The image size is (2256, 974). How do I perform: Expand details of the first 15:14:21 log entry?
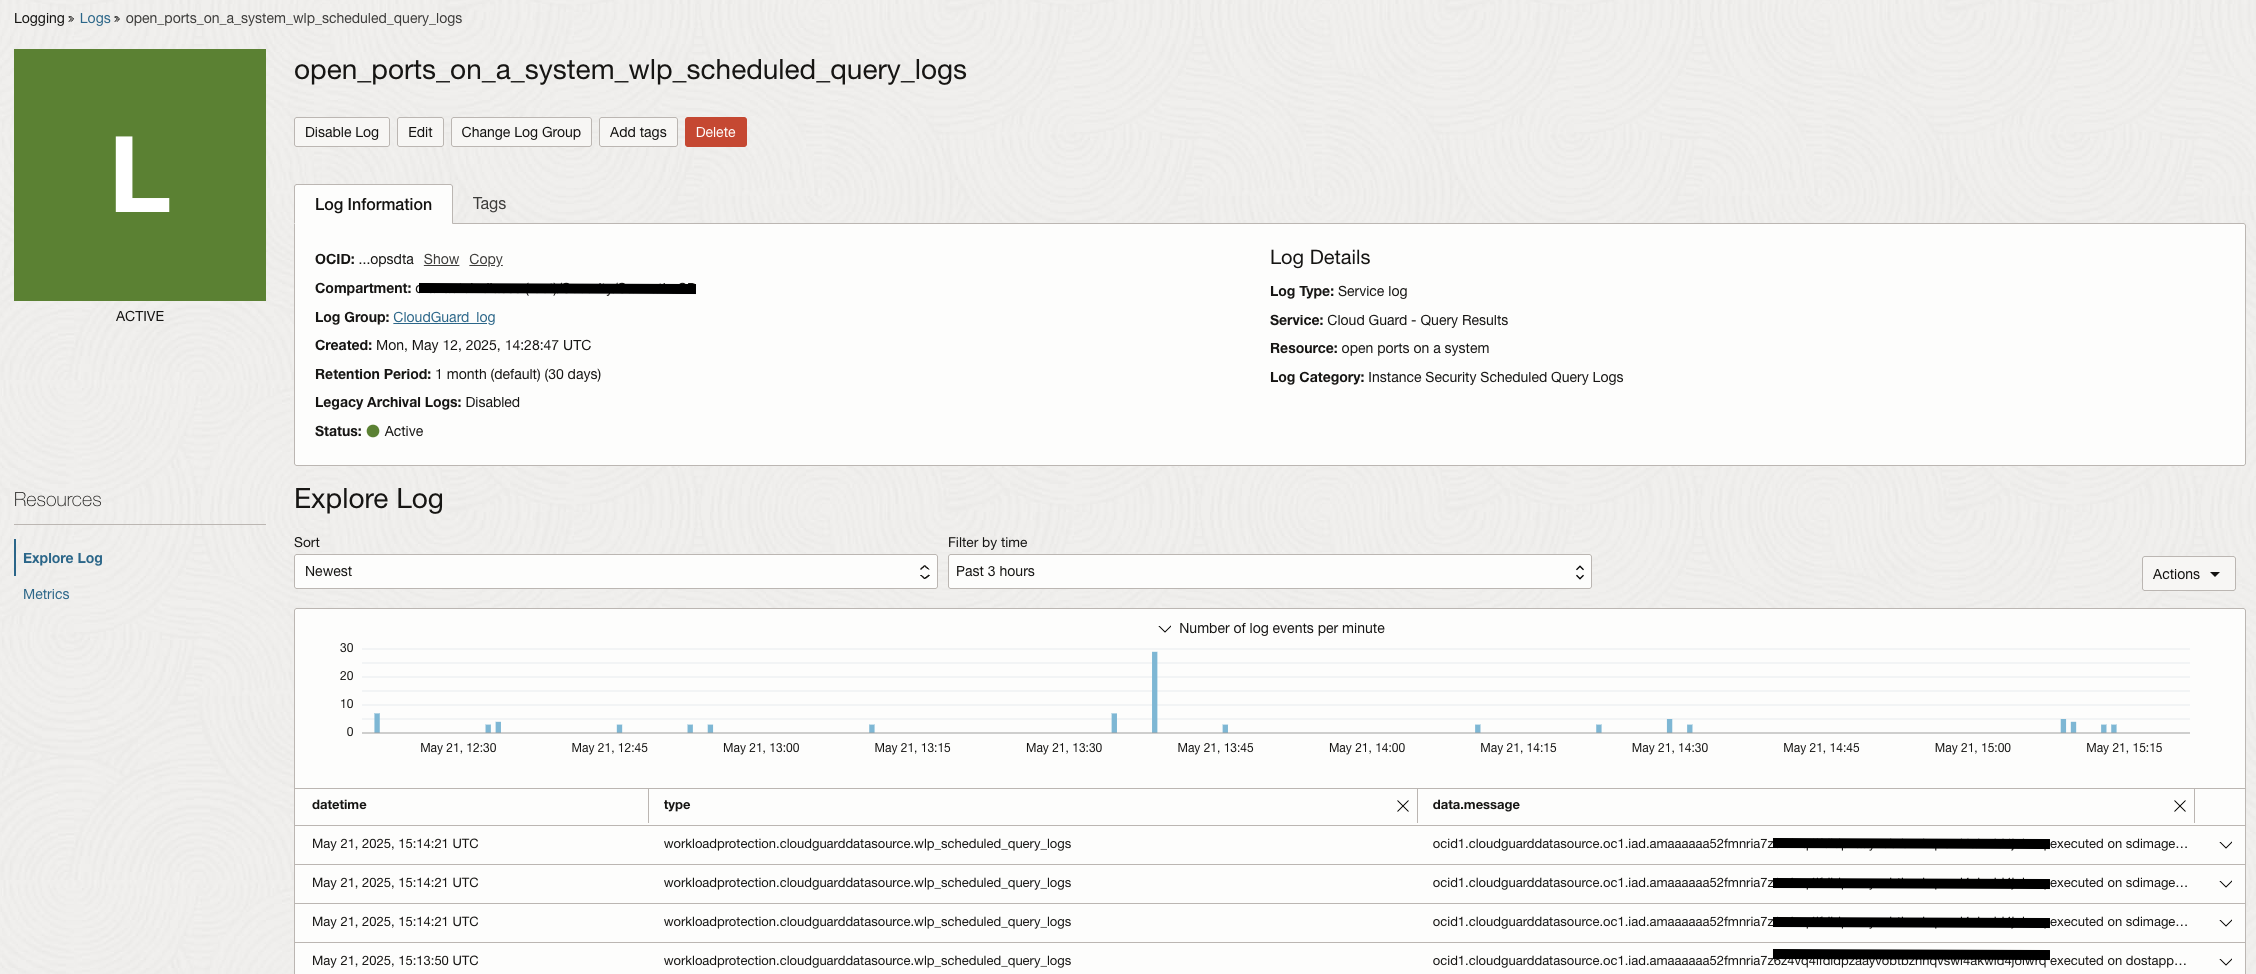[2226, 845]
